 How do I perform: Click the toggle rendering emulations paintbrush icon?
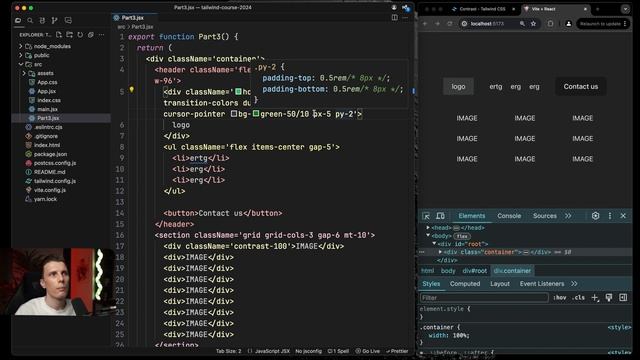pos(609,298)
